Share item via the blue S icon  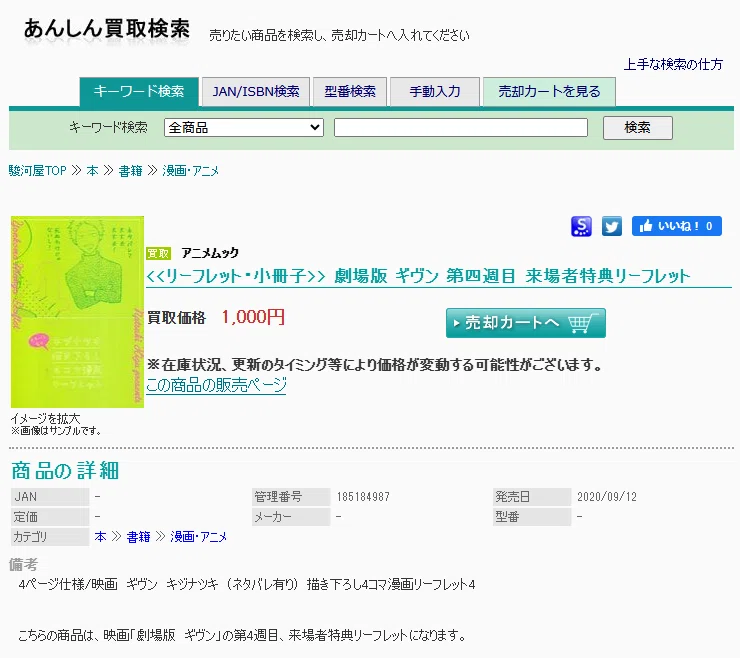tap(581, 227)
